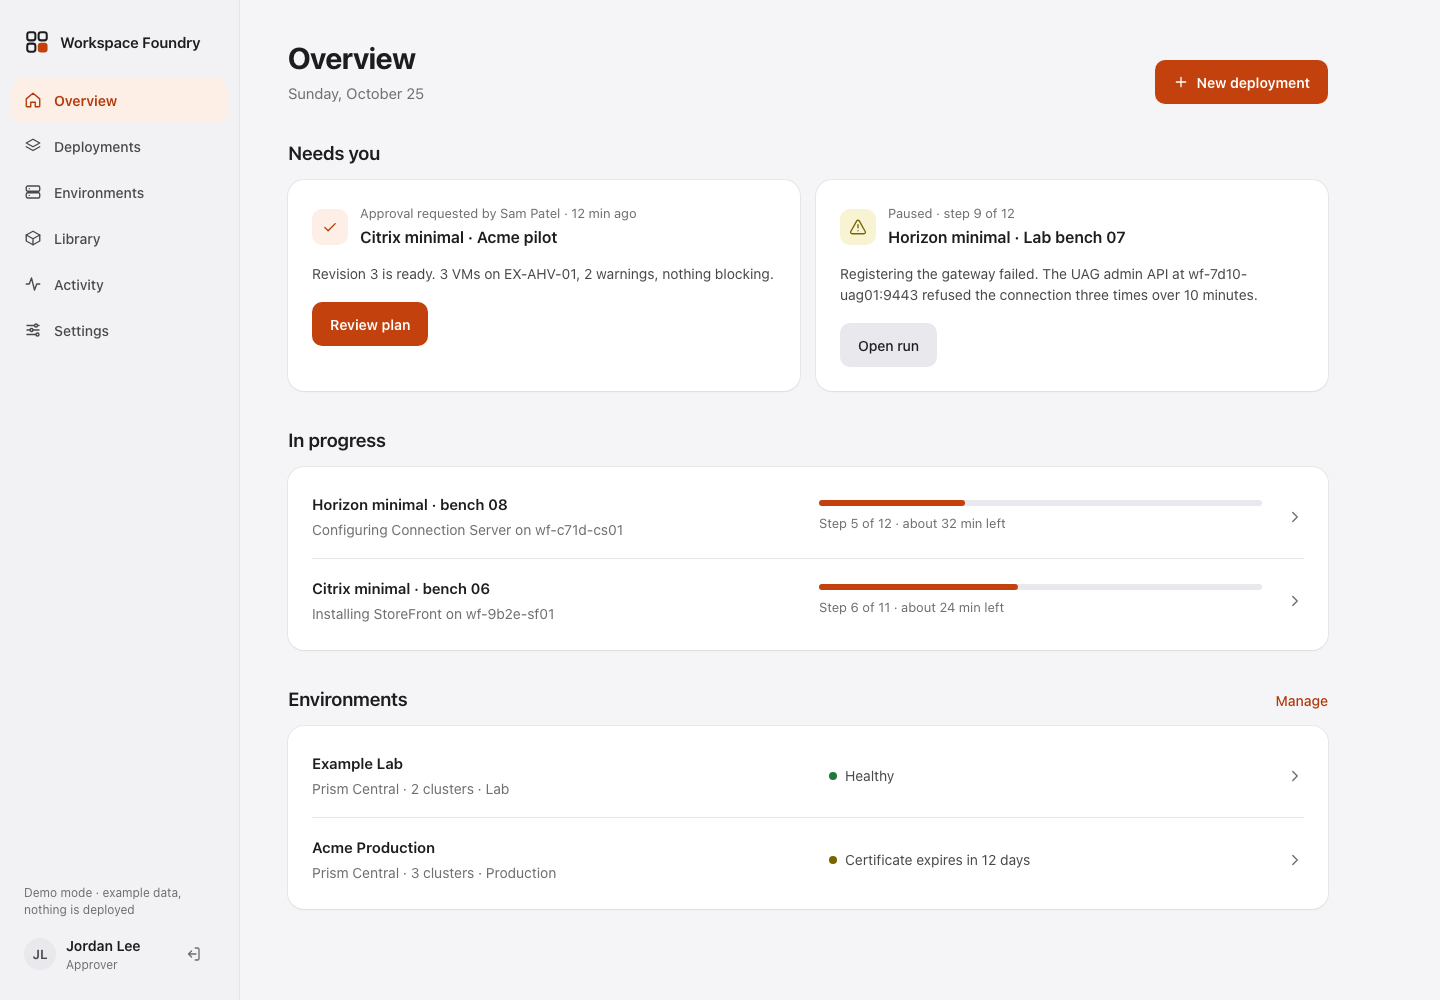Click 'Approval requested by Sam Patel' text
The height and width of the screenshot is (1000, 1440).
(x=460, y=213)
